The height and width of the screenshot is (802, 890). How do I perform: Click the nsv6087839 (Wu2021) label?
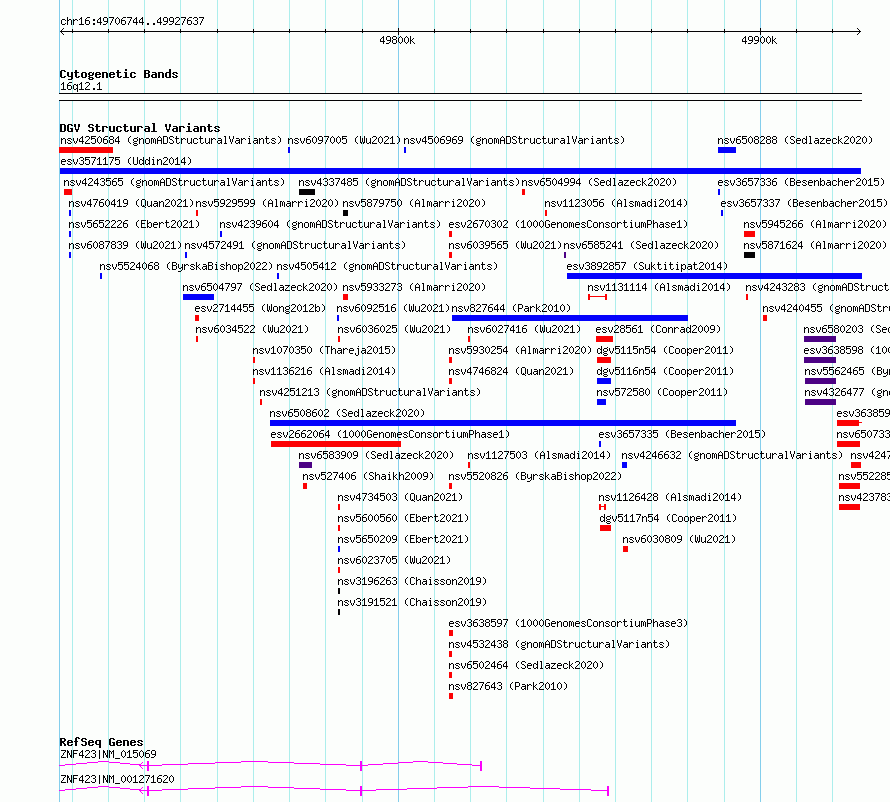pyautogui.click(x=125, y=245)
